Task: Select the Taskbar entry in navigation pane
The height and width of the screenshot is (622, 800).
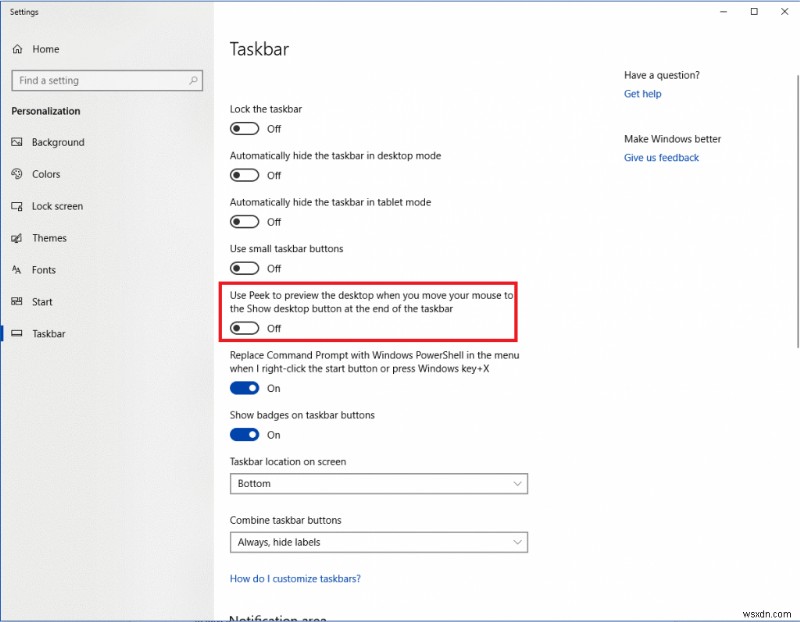Action: [x=51, y=333]
